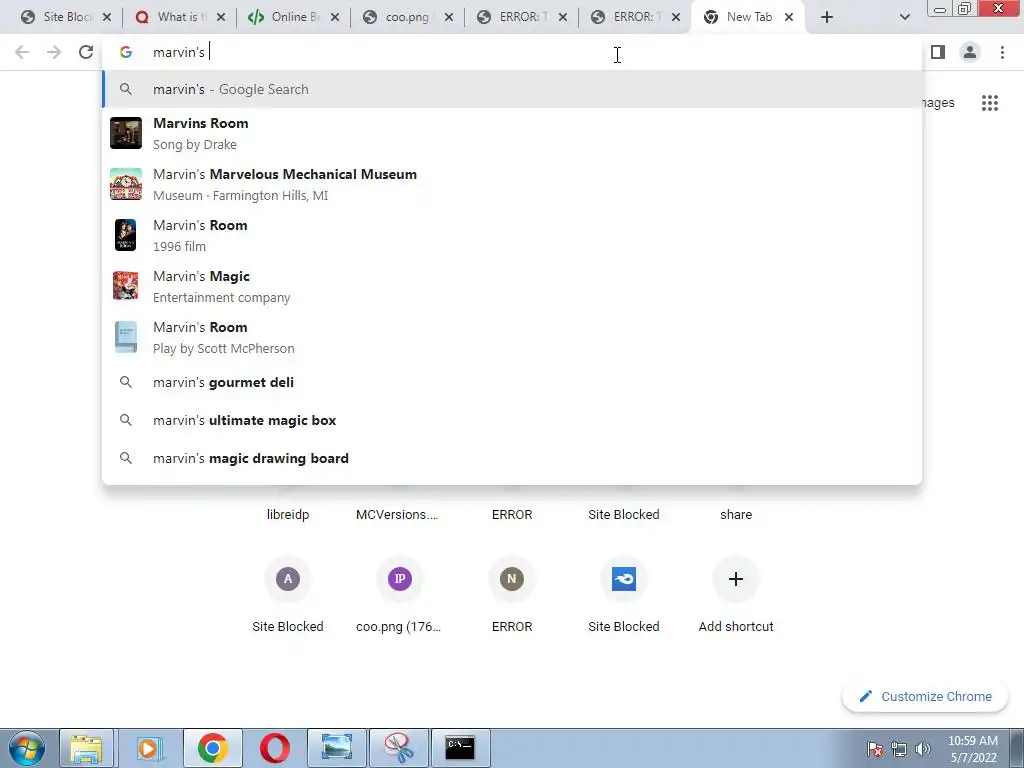Open the Chrome three-dot menu

pos(1002,52)
